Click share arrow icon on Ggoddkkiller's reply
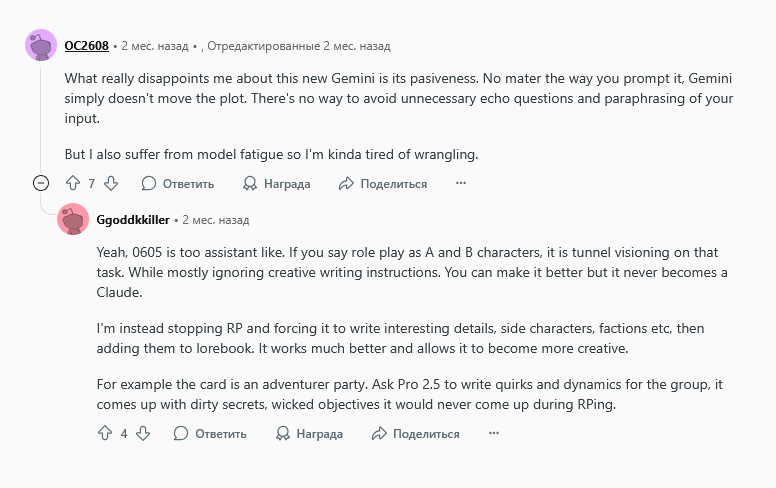776x488 pixels. pyautogui.click(x=379, y=433)
